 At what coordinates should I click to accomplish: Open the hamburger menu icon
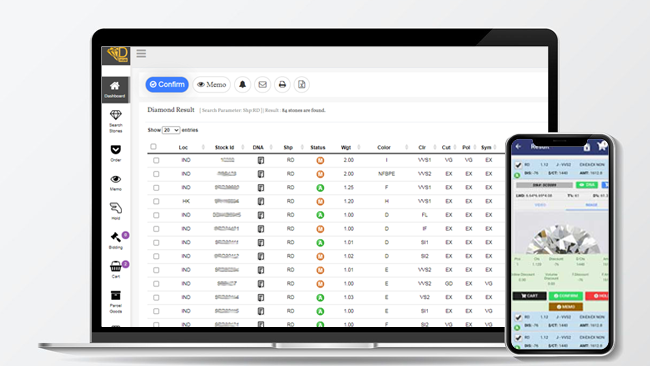[141, 53]
